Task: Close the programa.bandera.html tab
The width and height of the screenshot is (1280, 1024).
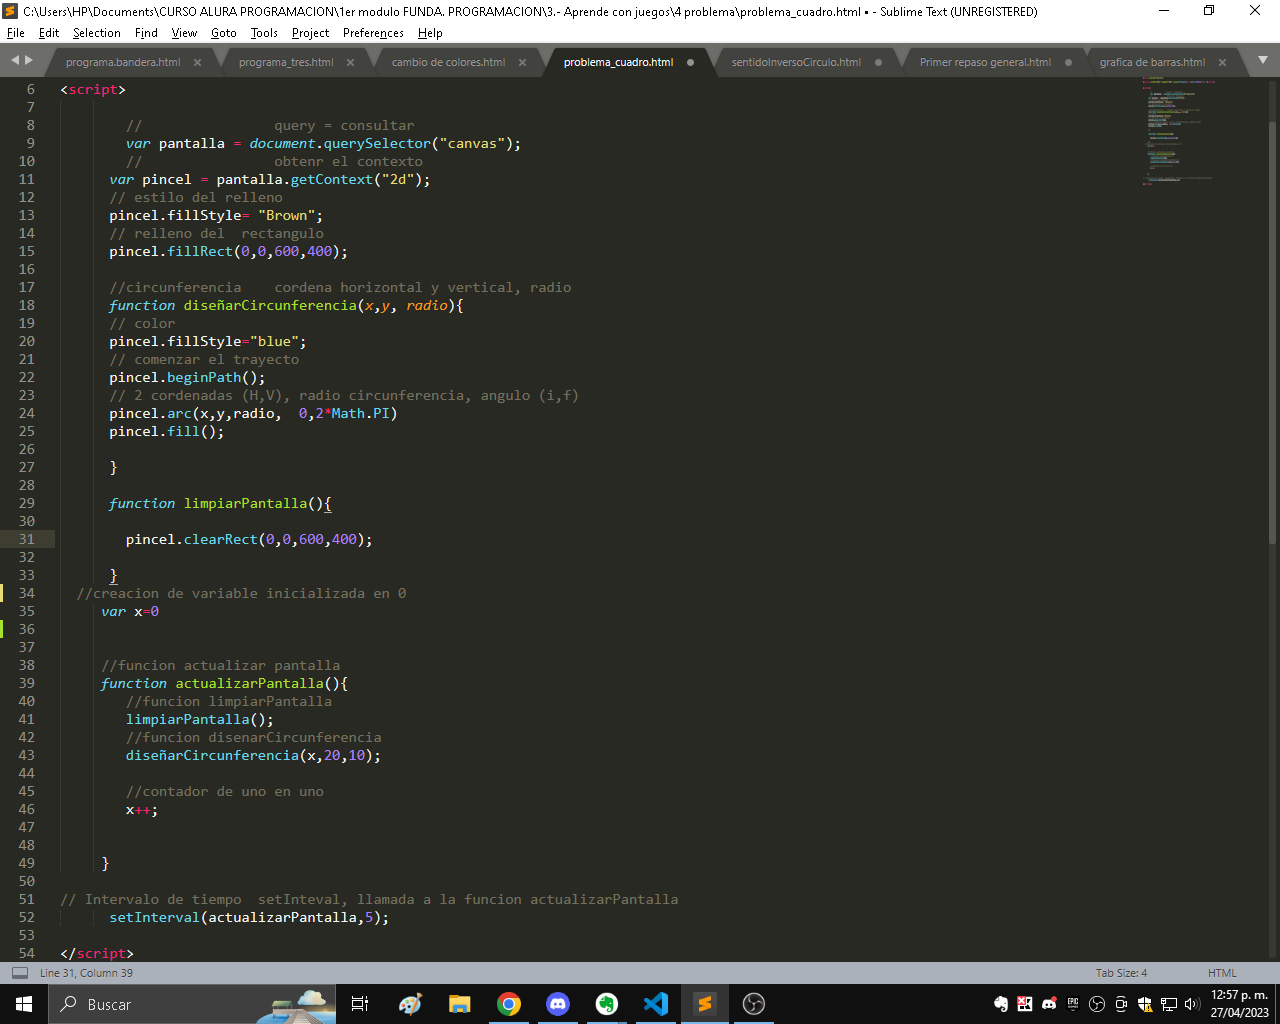Action: (x=197, y=62)
